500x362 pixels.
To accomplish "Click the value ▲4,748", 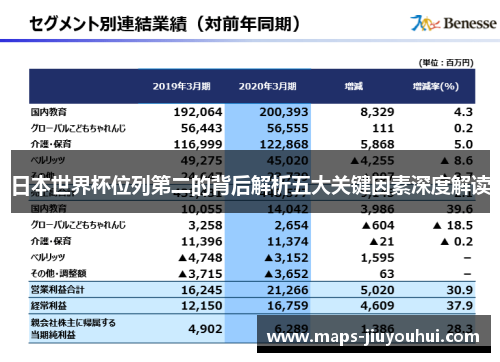I will [x=200, y=257].
